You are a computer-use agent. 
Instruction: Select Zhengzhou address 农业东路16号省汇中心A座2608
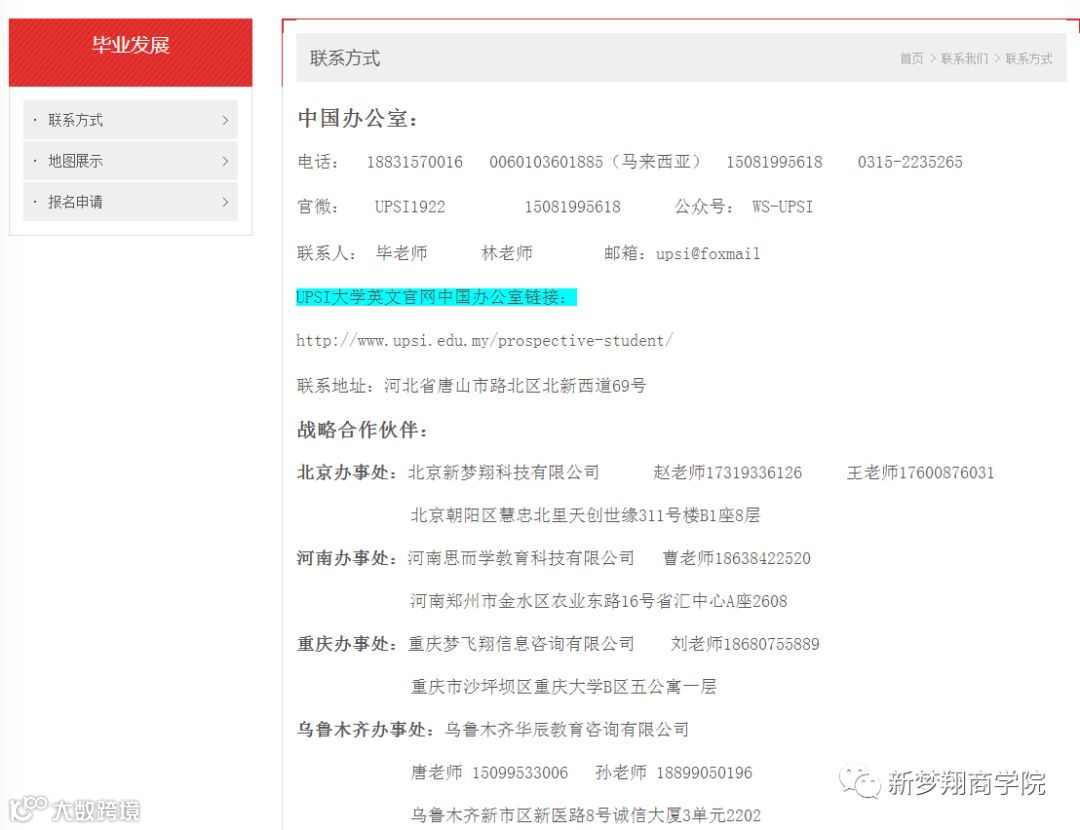pyautogui.click(x=669, y=601)
